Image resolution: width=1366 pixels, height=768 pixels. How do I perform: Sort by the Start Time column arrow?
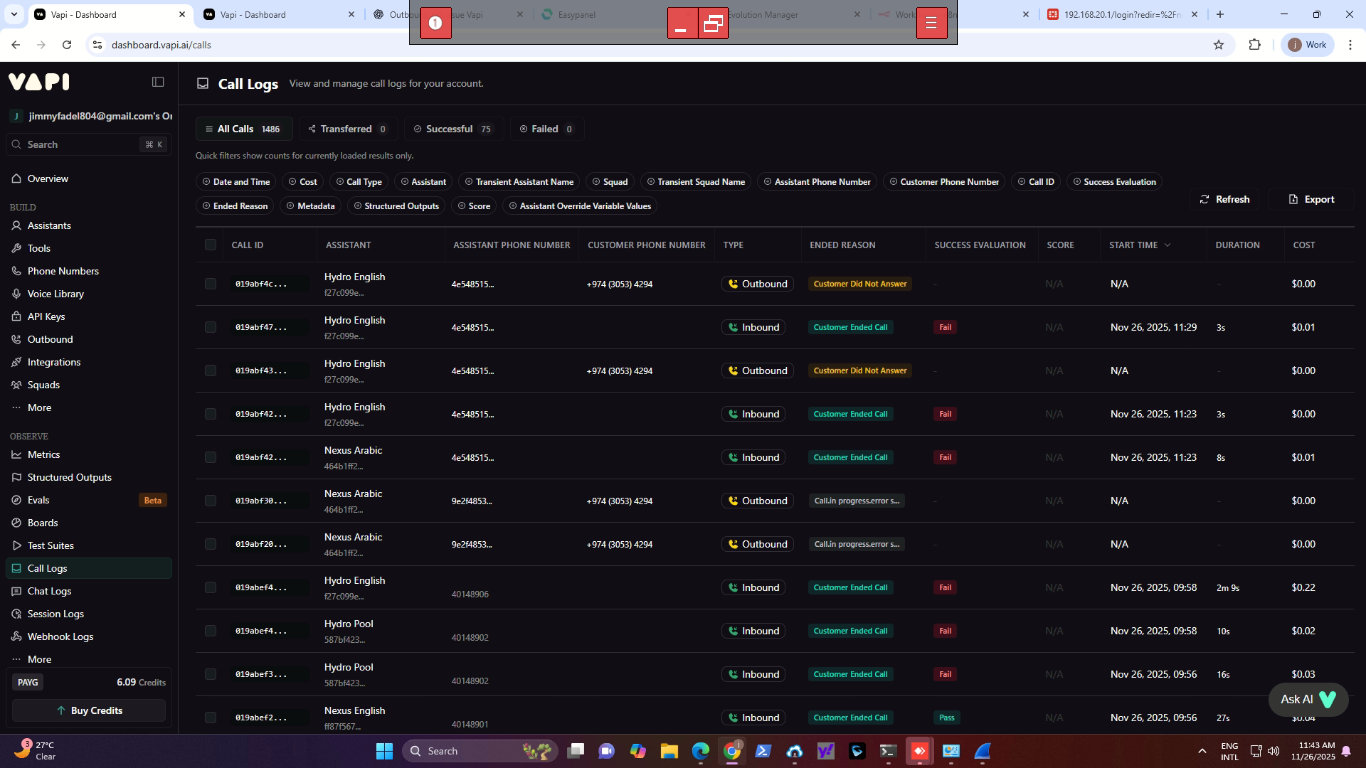[x=1167, y=245]
